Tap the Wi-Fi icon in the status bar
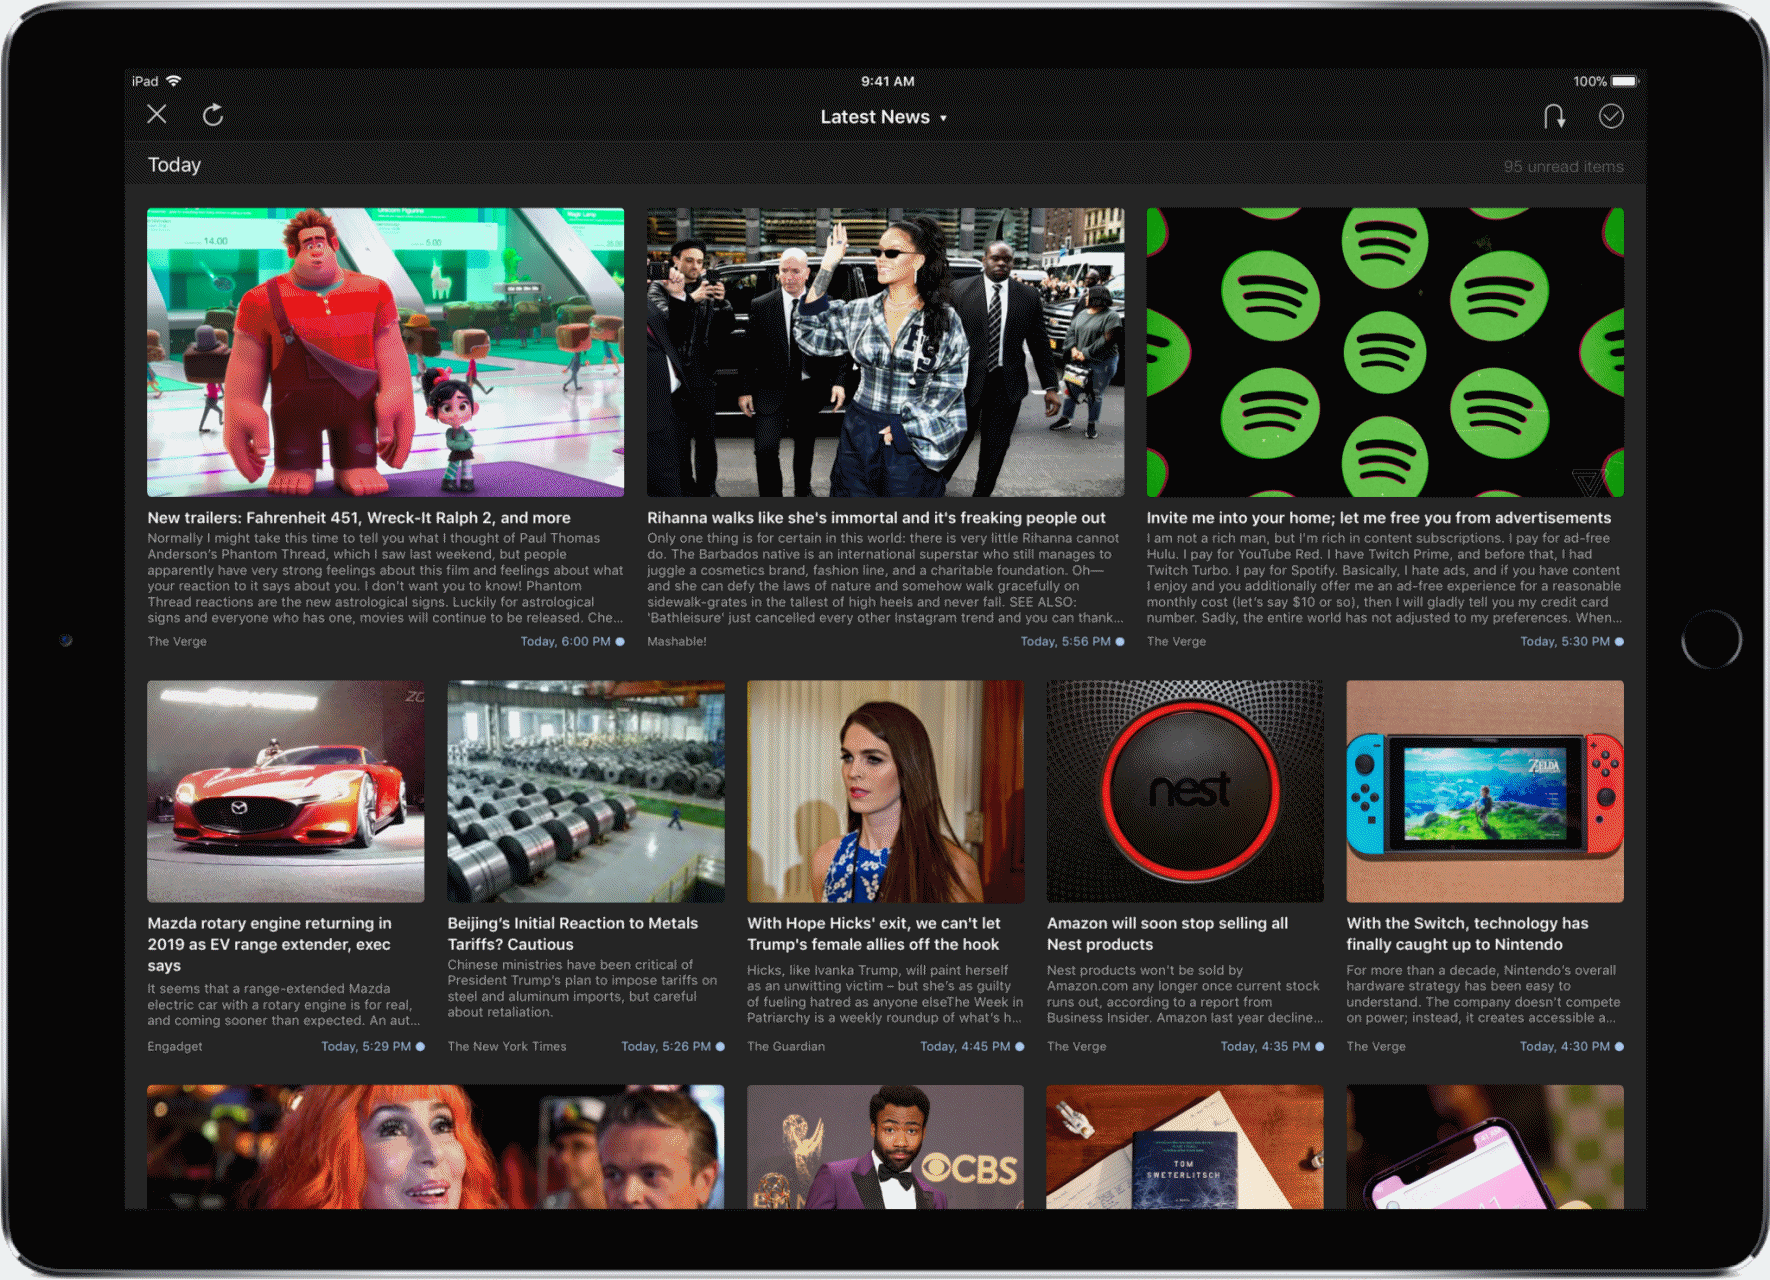The image size is (1770, 1280). pyautogui.click(x=174, y=81)
